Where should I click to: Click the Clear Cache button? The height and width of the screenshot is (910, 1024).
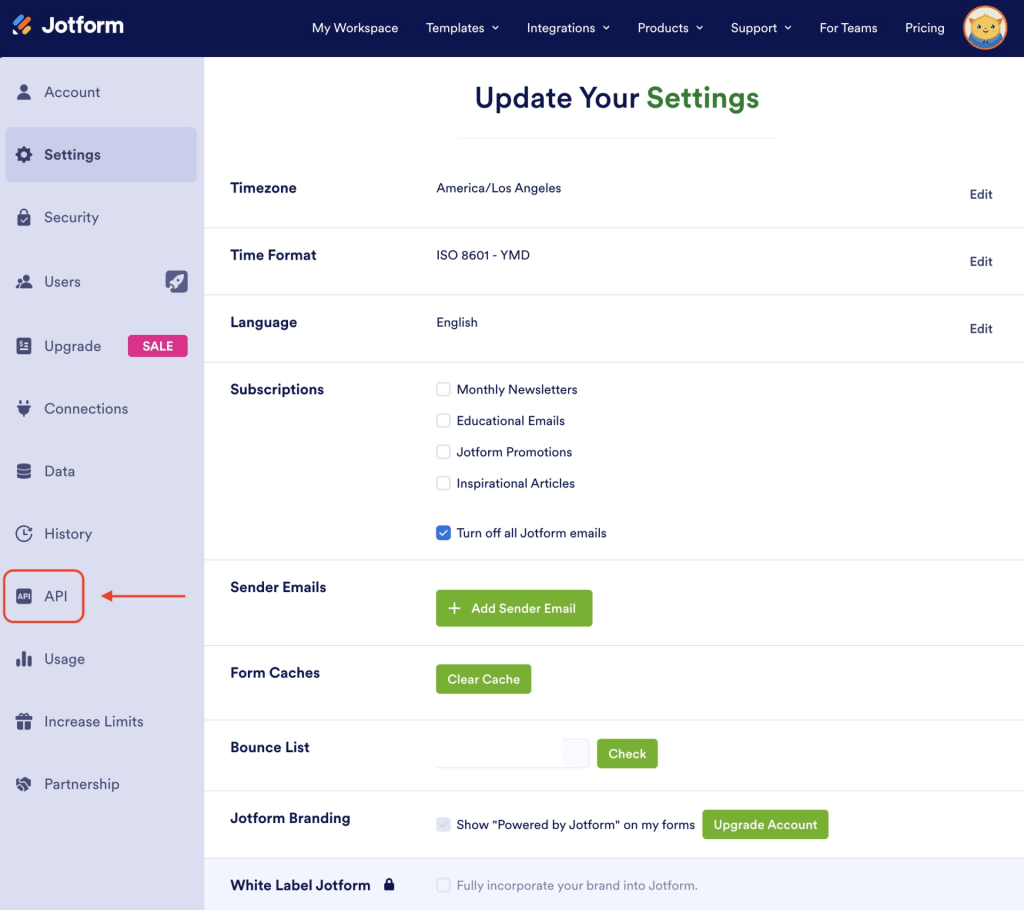pyautogui.click(x=483, y=679)
